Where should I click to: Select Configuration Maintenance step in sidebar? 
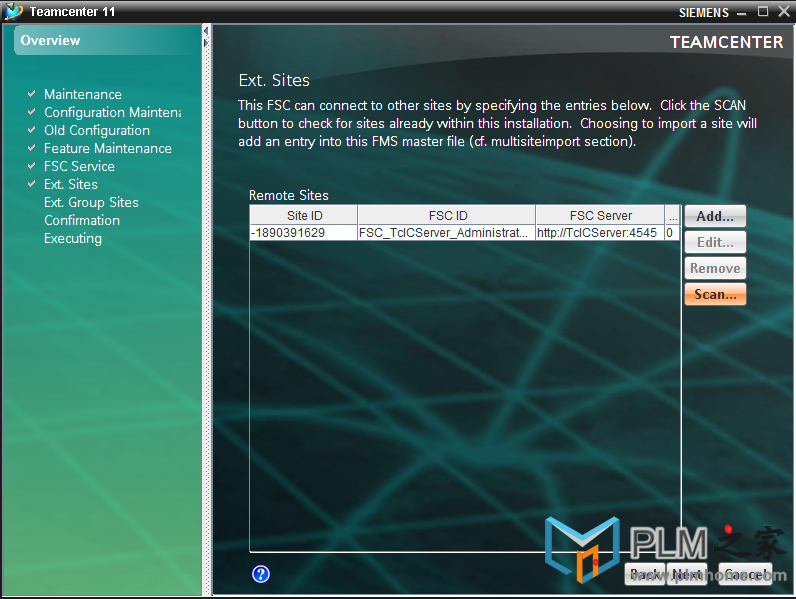[x=113, y=112]
